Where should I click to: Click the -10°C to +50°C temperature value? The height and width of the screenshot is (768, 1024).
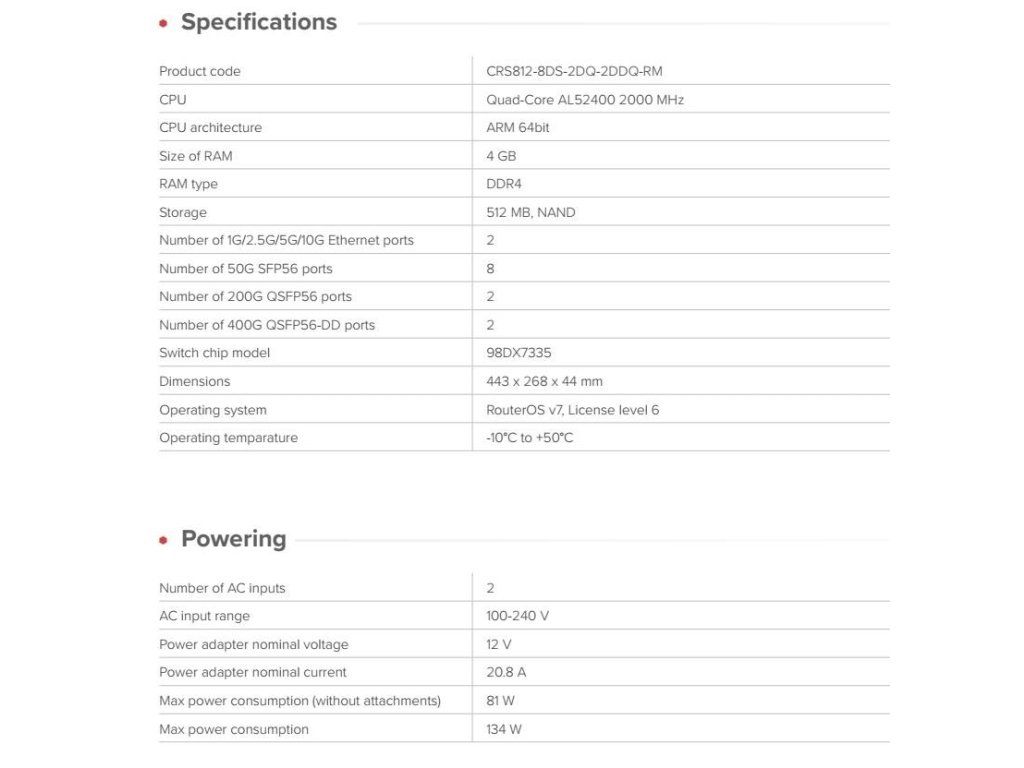pos(529,438)
